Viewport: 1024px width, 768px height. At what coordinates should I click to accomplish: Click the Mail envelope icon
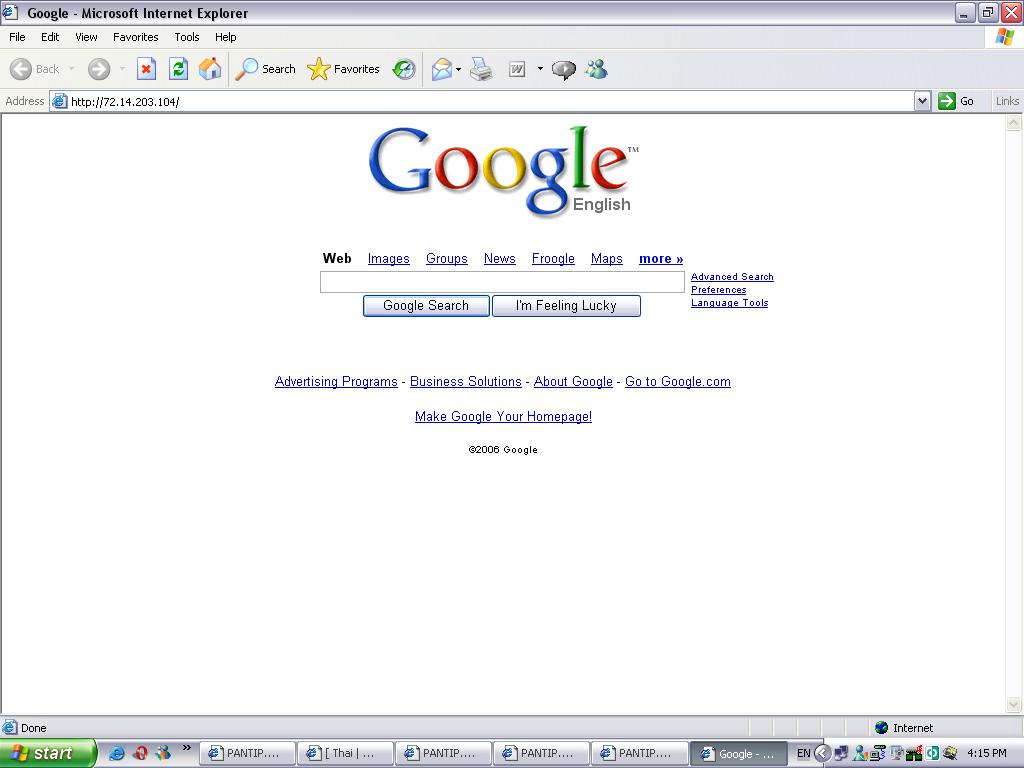442,69
